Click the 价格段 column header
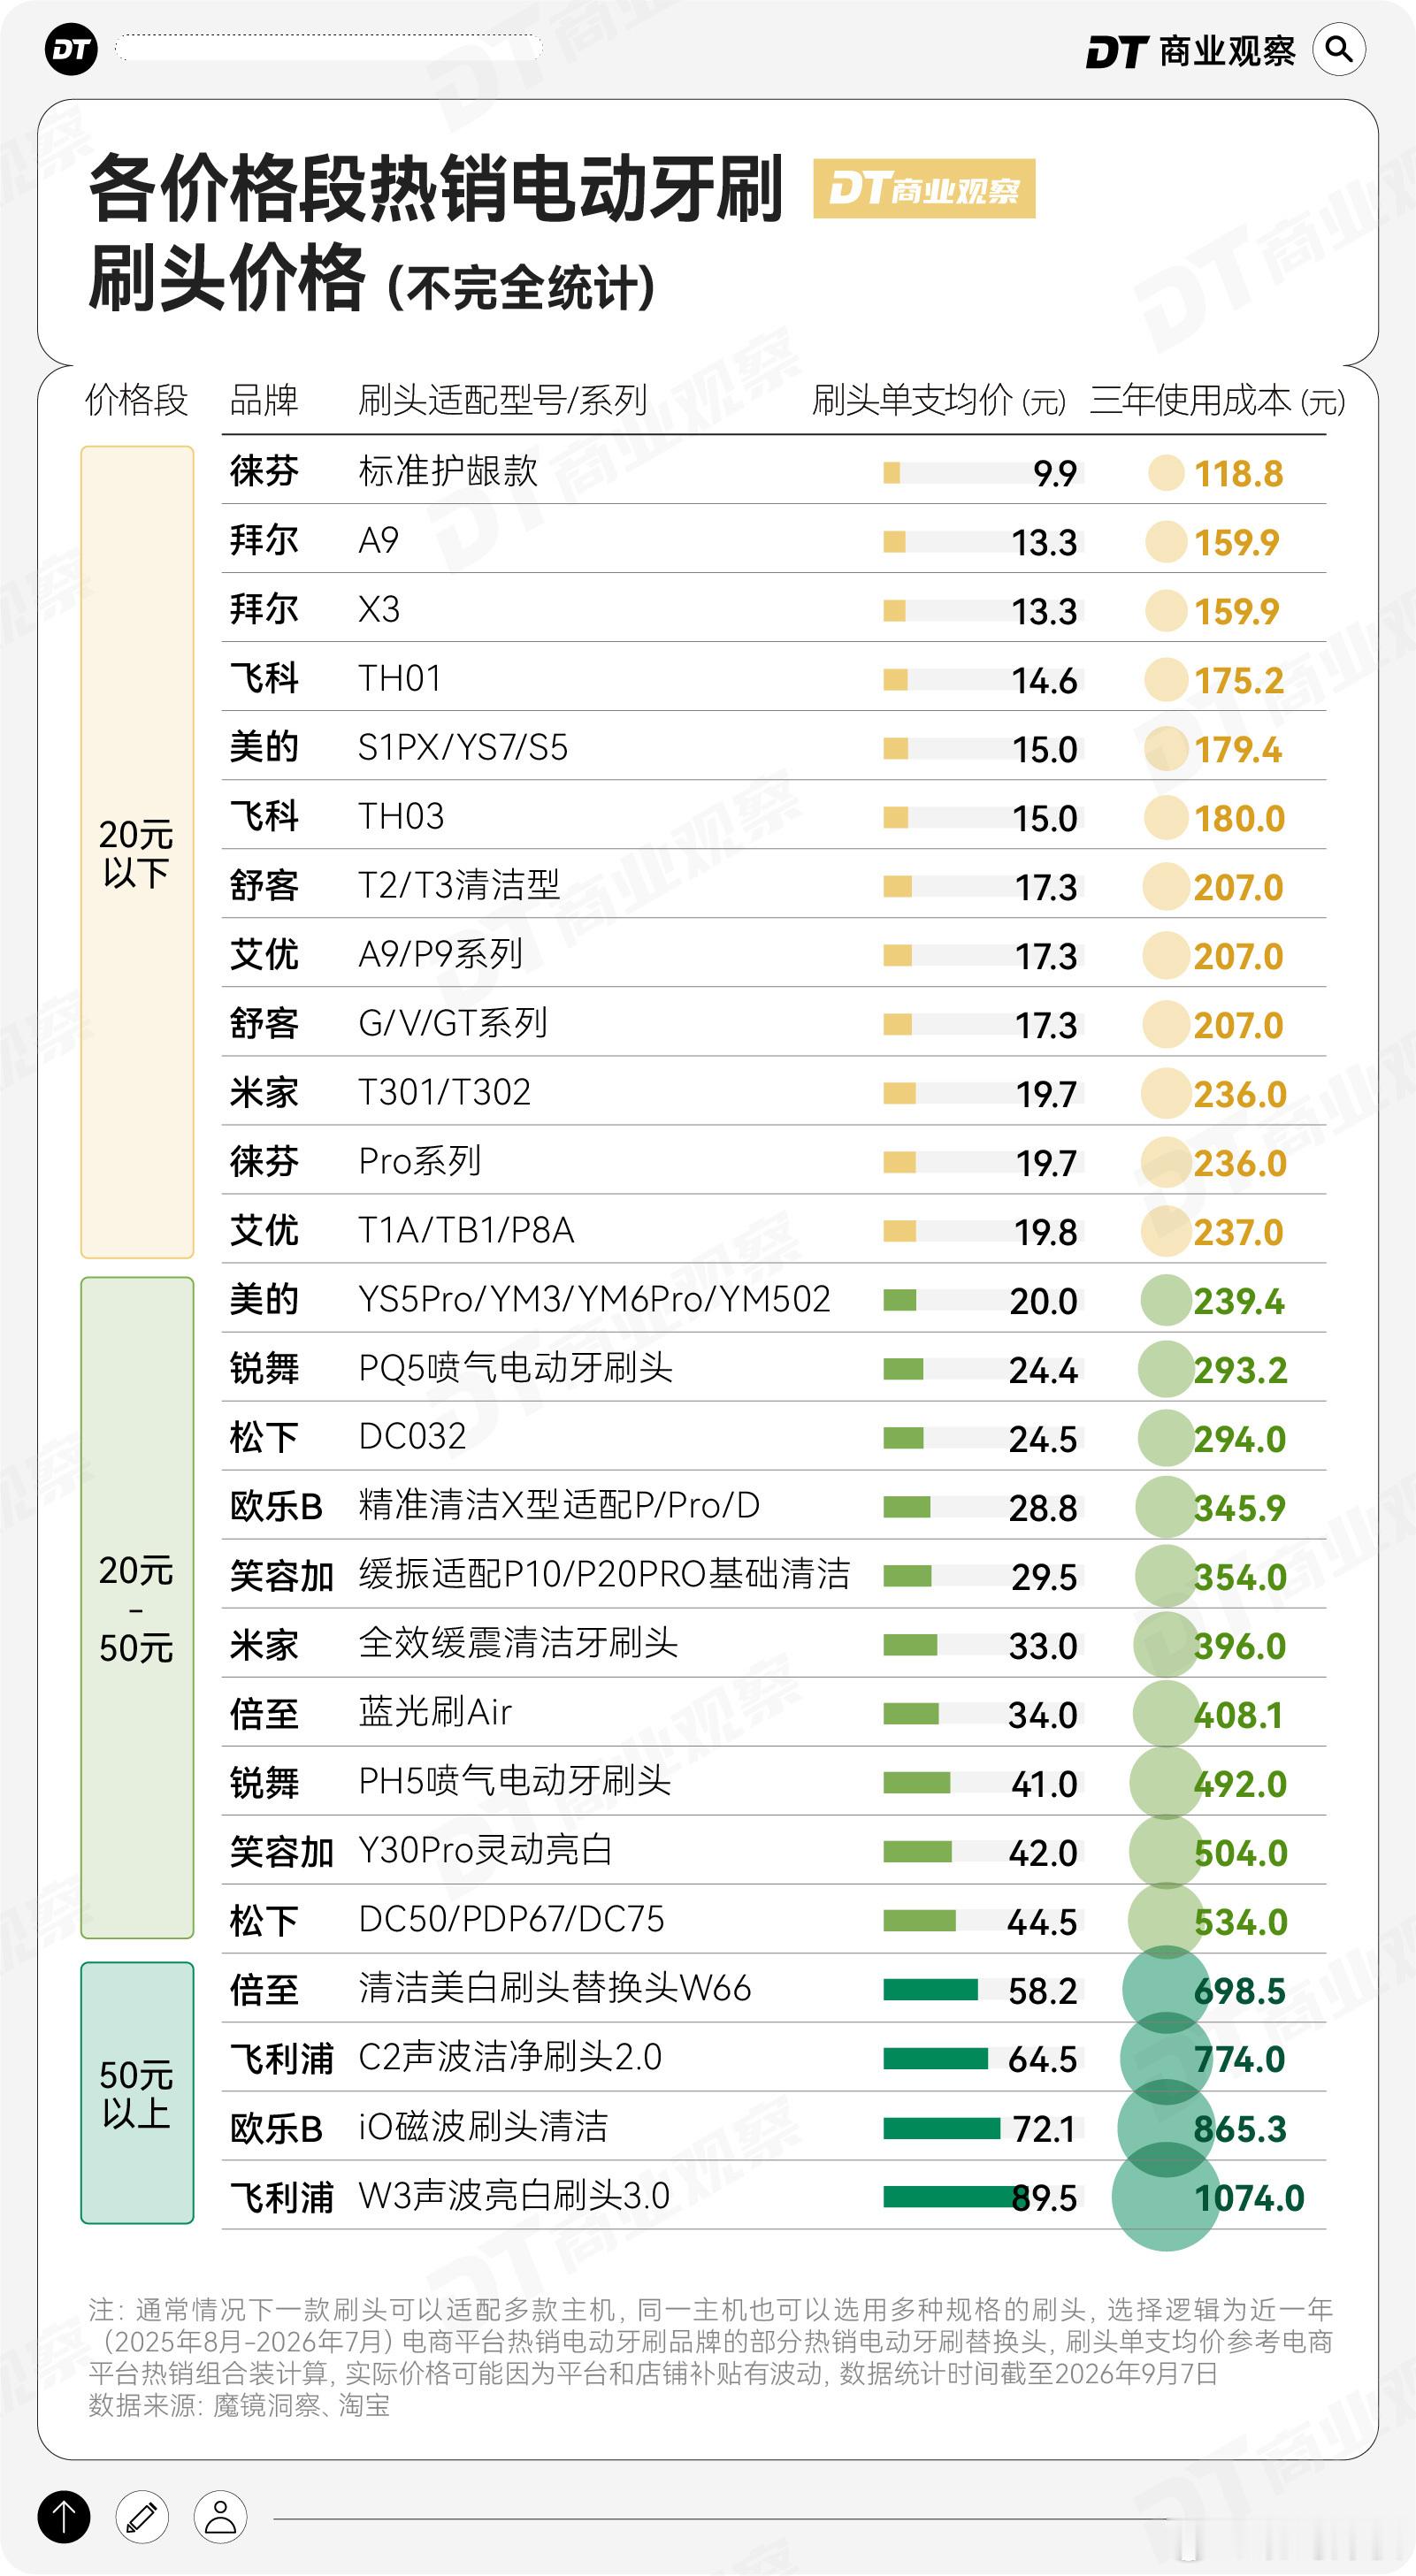This screenshot has width=1416, height=2576. pyautogui.click(x=136, y=400)
